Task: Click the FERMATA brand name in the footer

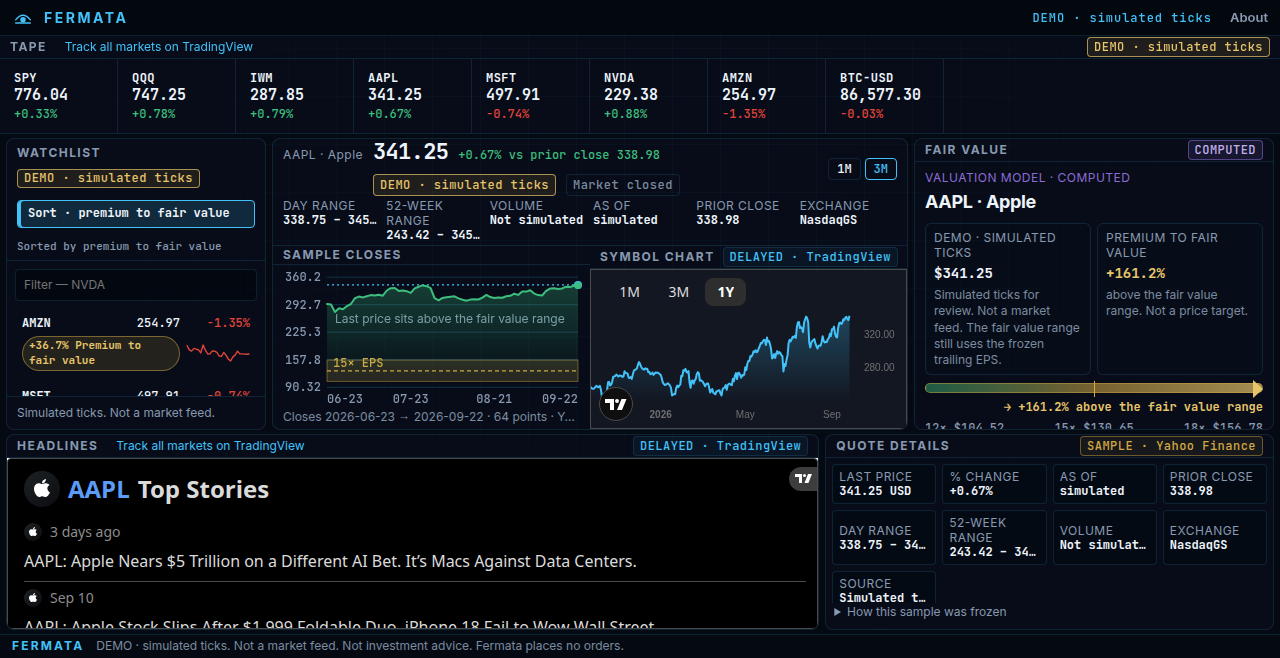Action: coord(47,646)
